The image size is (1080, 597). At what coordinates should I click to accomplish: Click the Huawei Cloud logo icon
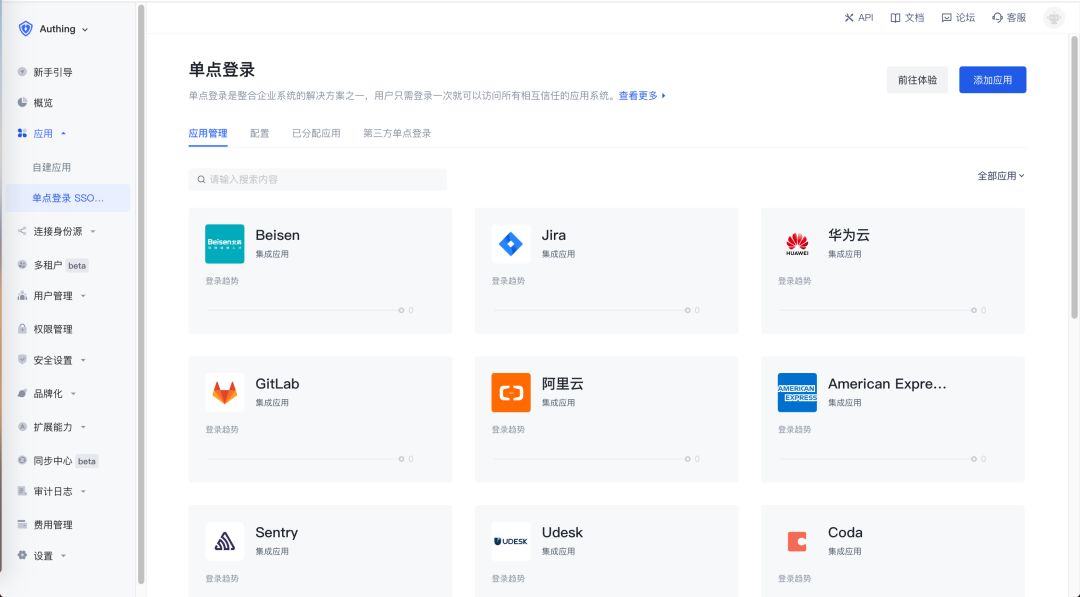[x=797, y=244]
